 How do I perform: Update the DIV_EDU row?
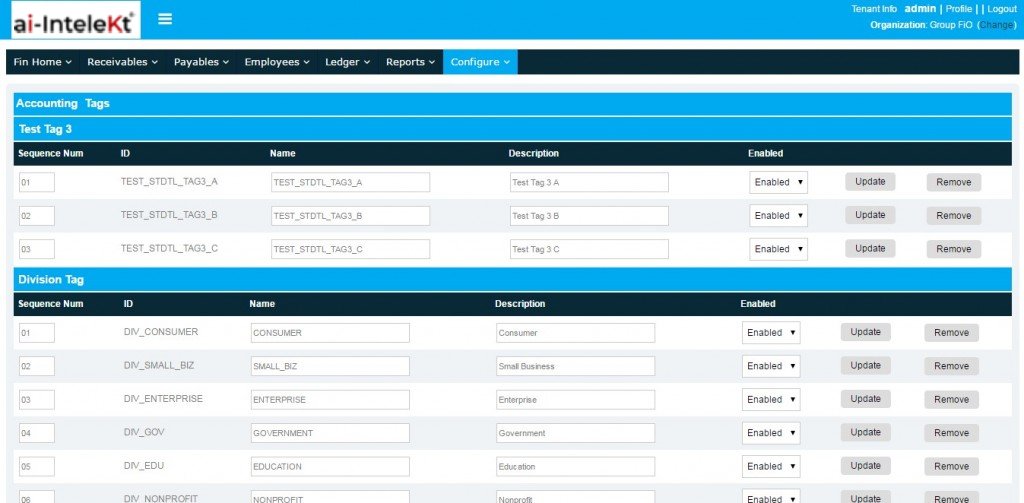click(865, 466)
